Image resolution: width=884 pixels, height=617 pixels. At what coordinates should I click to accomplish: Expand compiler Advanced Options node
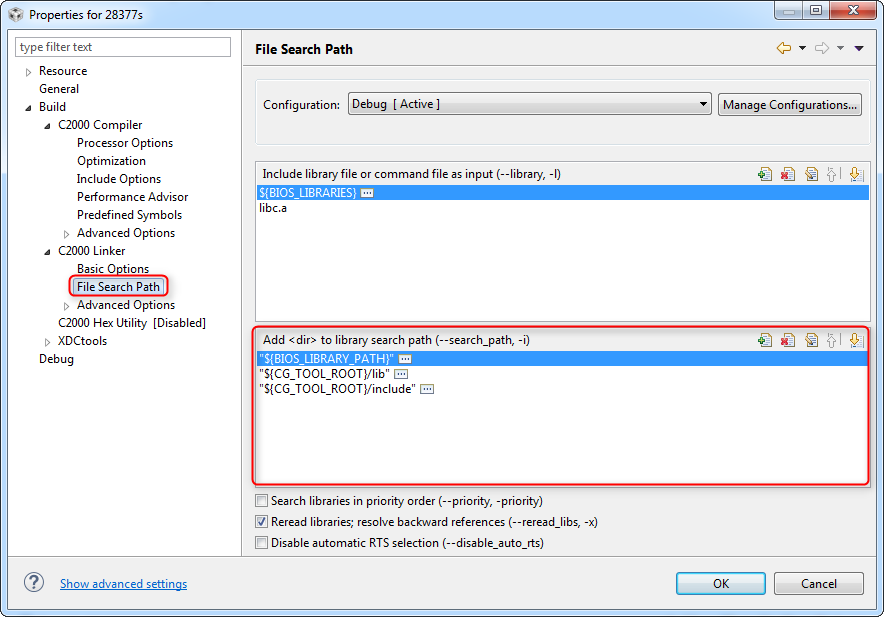click(x=67, y=233)
